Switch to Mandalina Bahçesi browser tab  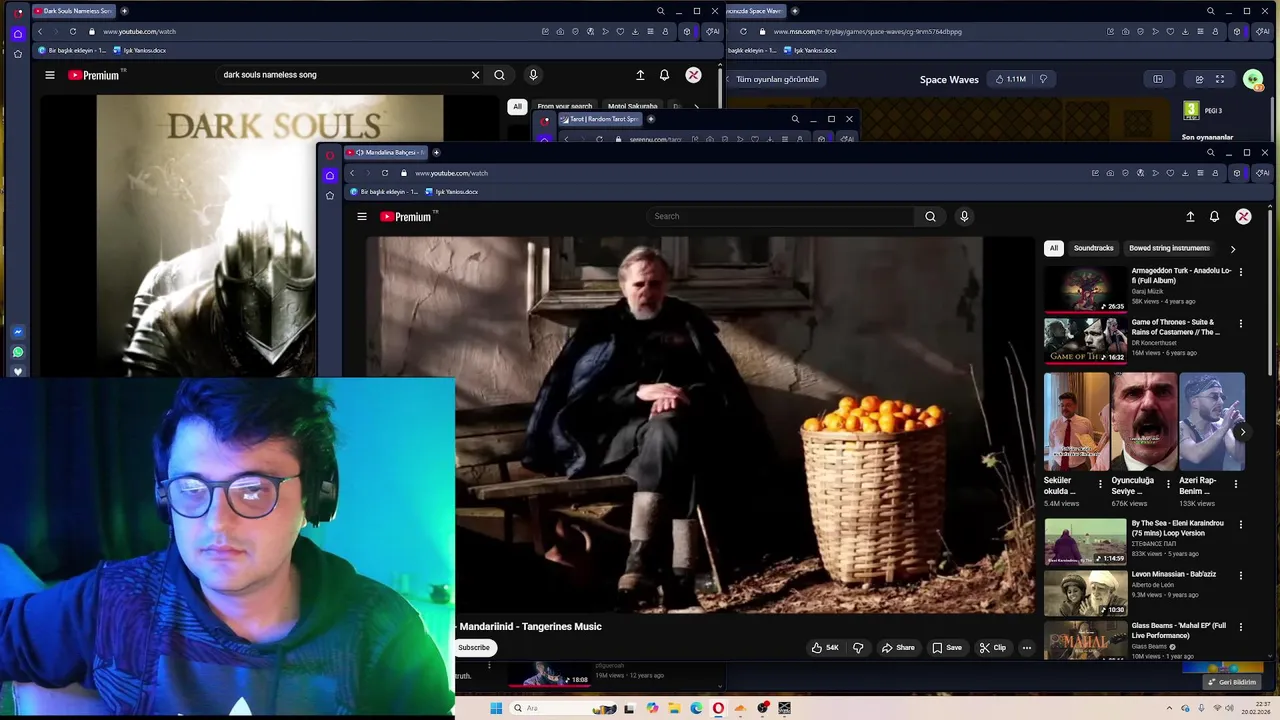(386, 152)
